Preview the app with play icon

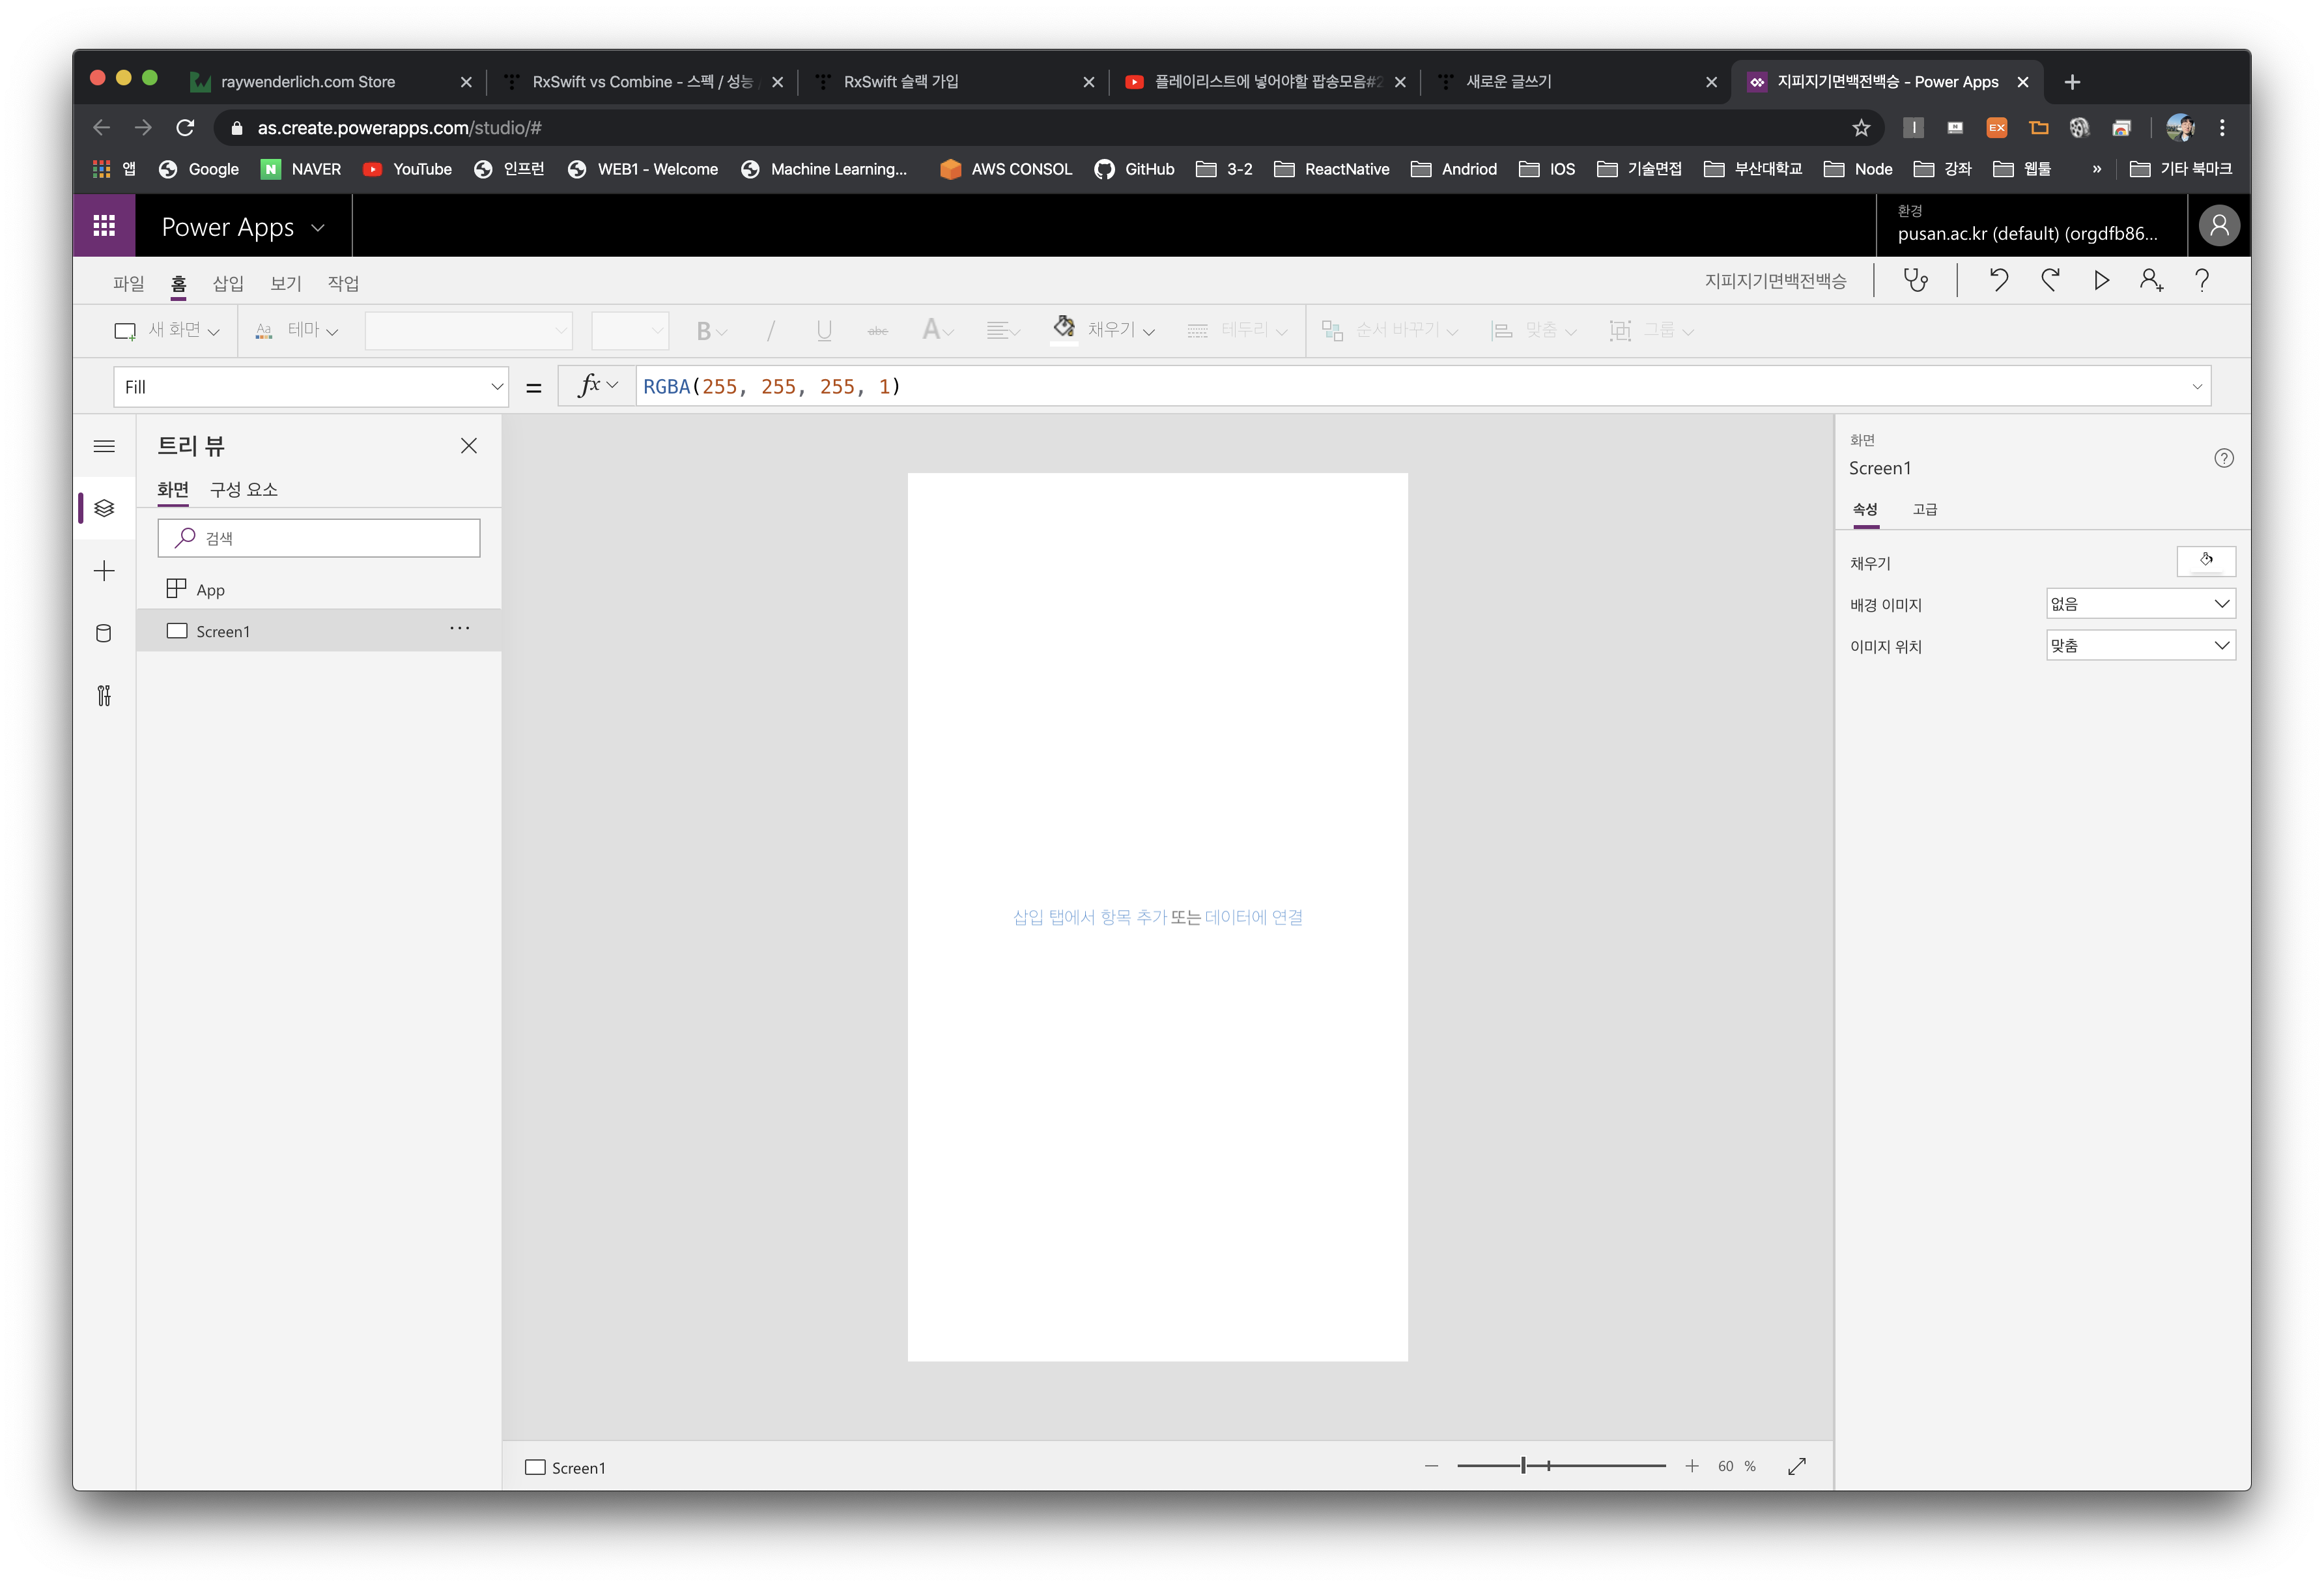click(2101, 281)
